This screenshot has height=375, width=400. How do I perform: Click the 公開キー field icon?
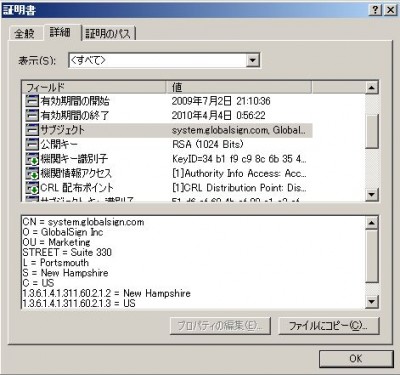pyautogui.click(x=32, y=144)
